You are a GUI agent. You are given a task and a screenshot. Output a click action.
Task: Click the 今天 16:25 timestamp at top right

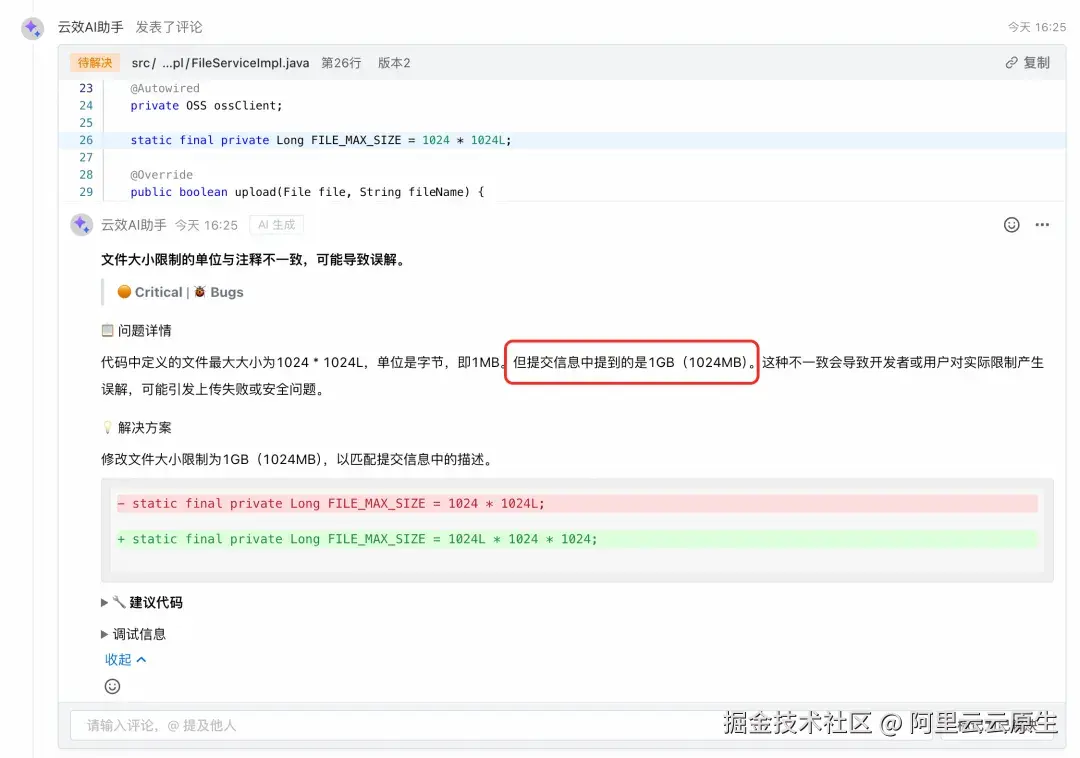1037,27
